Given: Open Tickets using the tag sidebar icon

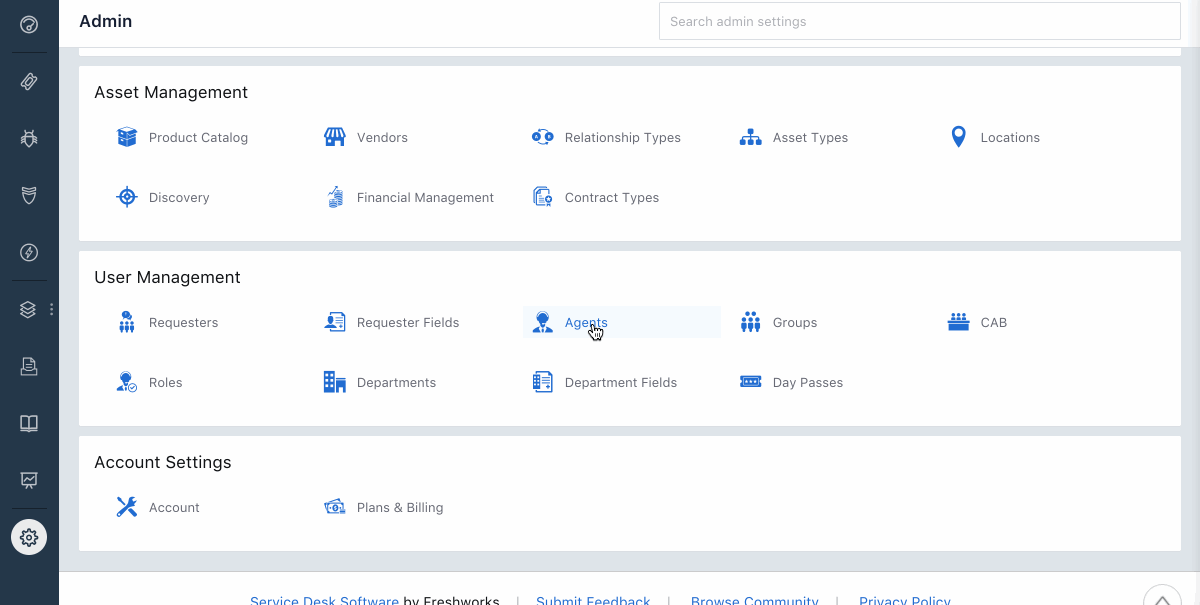Looking at the screenshot, I should [x=28, y=81].
